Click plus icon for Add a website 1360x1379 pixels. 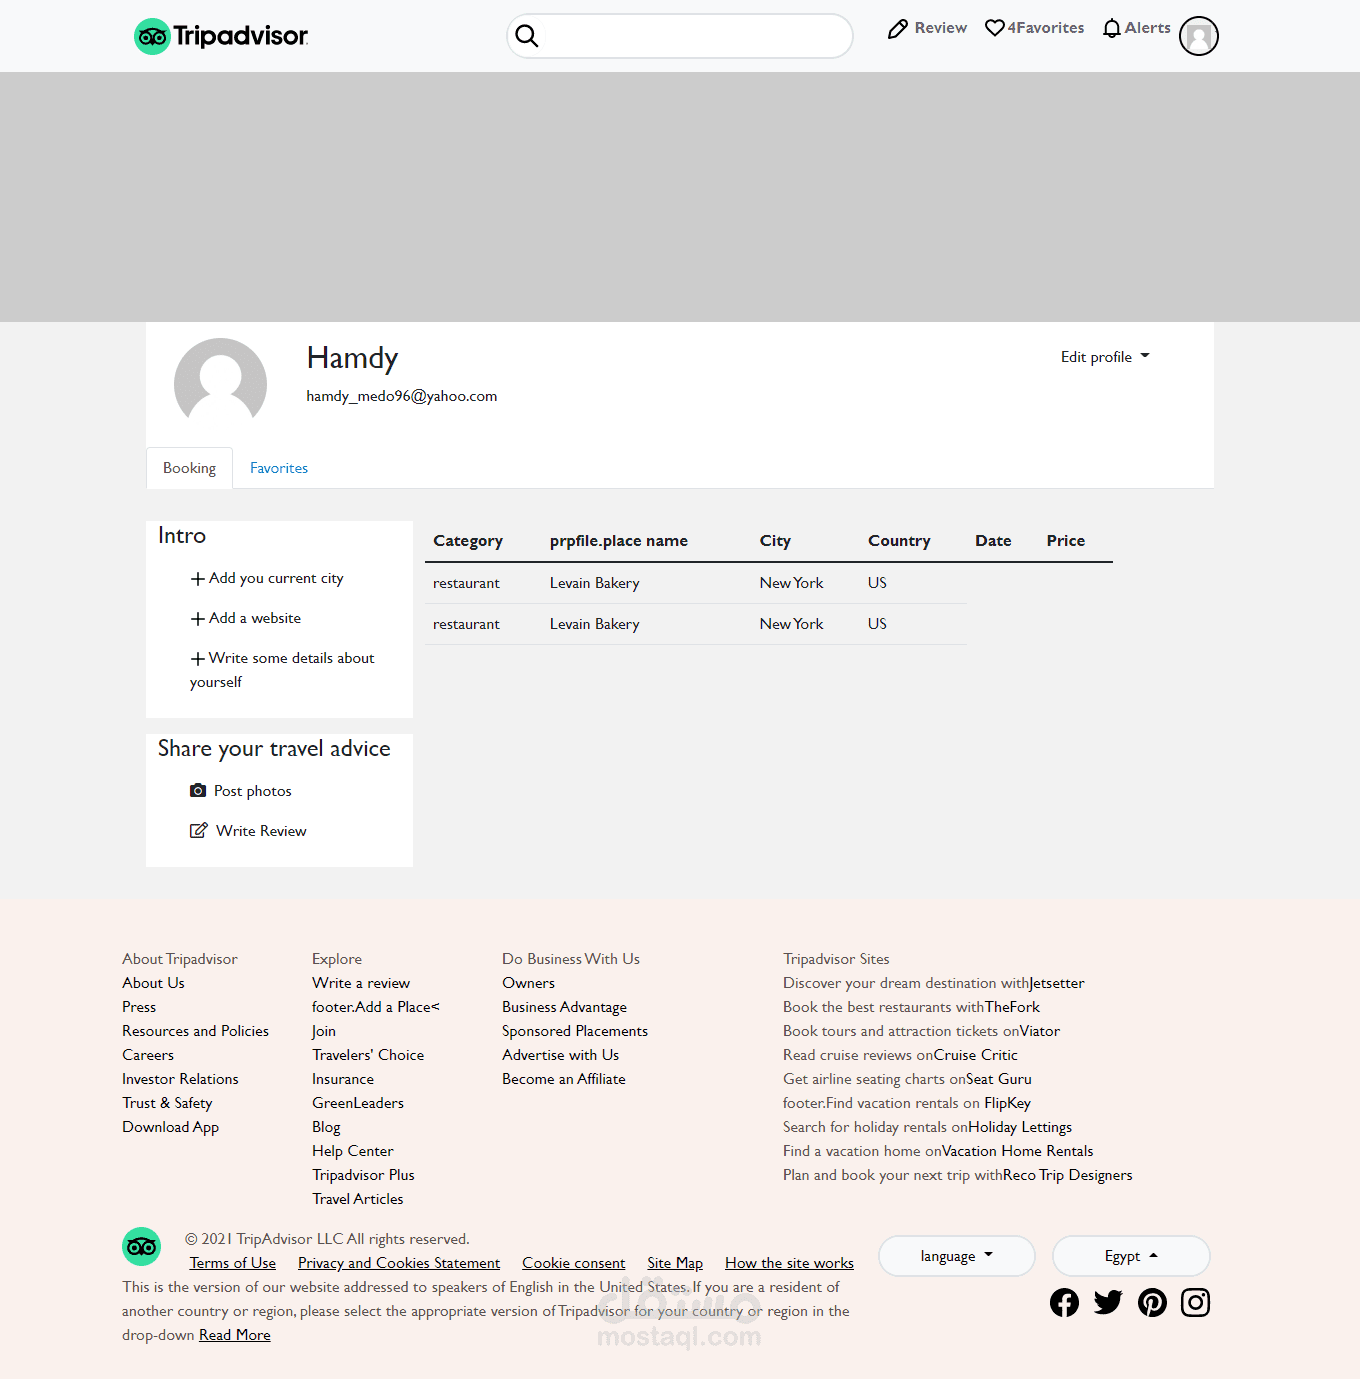pos(198,619)
